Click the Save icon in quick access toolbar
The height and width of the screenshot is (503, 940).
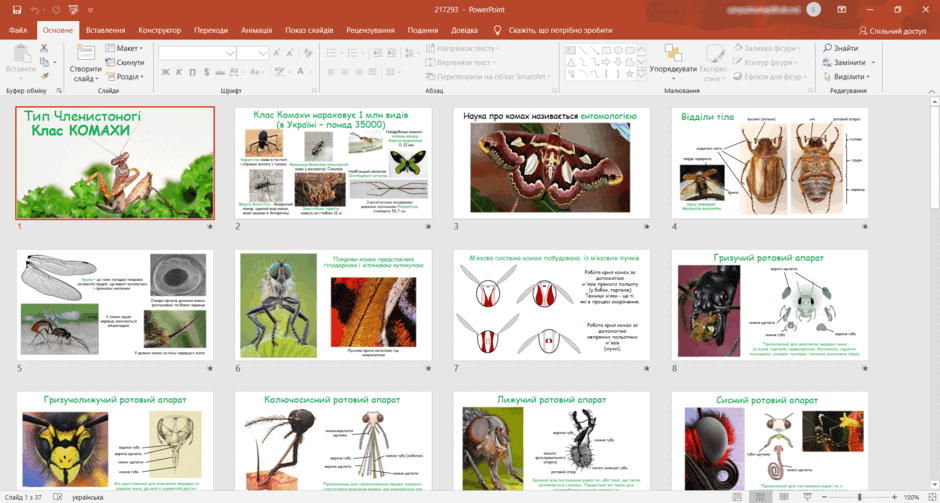[17, 10]
